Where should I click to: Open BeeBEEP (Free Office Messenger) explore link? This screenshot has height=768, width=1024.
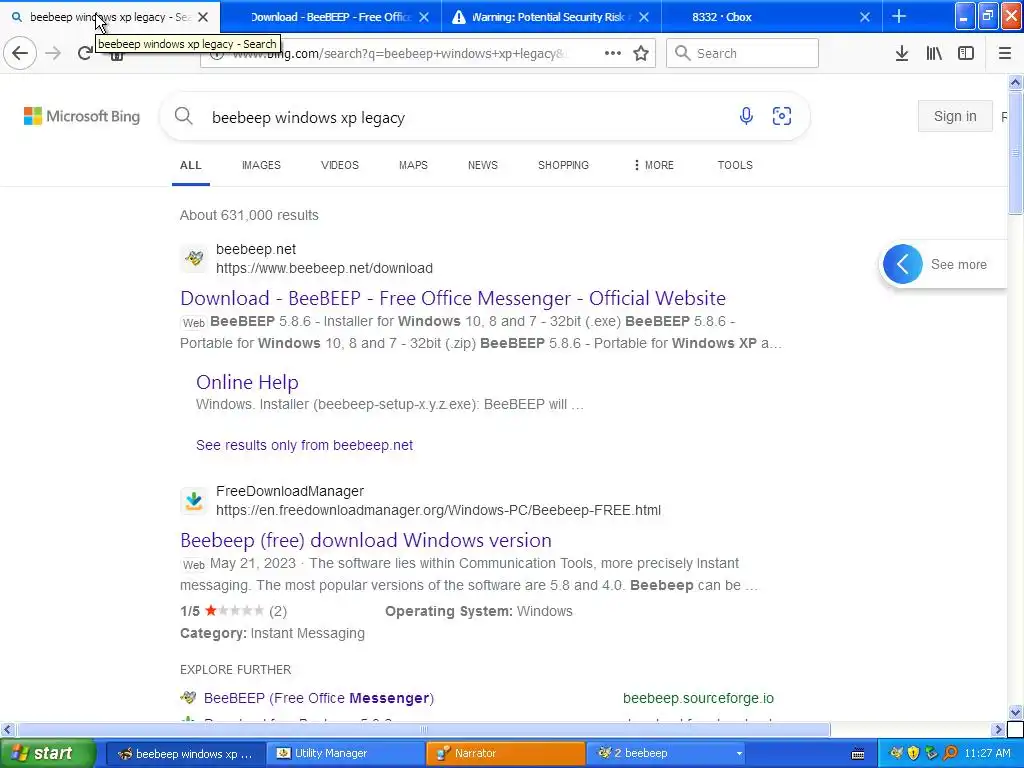click(319, 698)
